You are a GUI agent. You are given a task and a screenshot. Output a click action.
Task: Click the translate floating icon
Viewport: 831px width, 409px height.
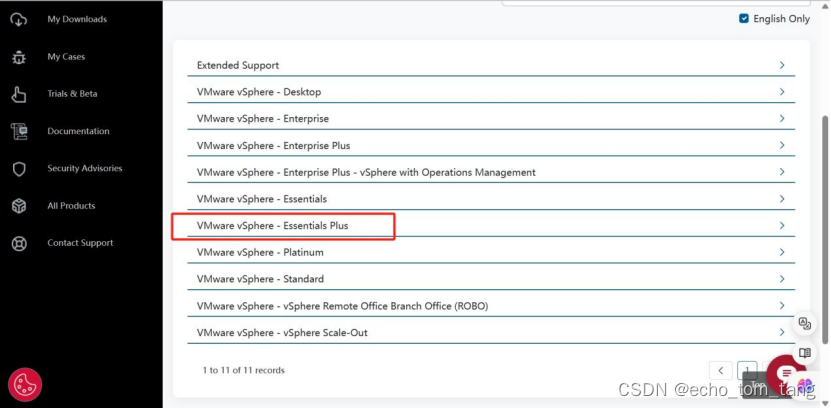tap(805, 324)
